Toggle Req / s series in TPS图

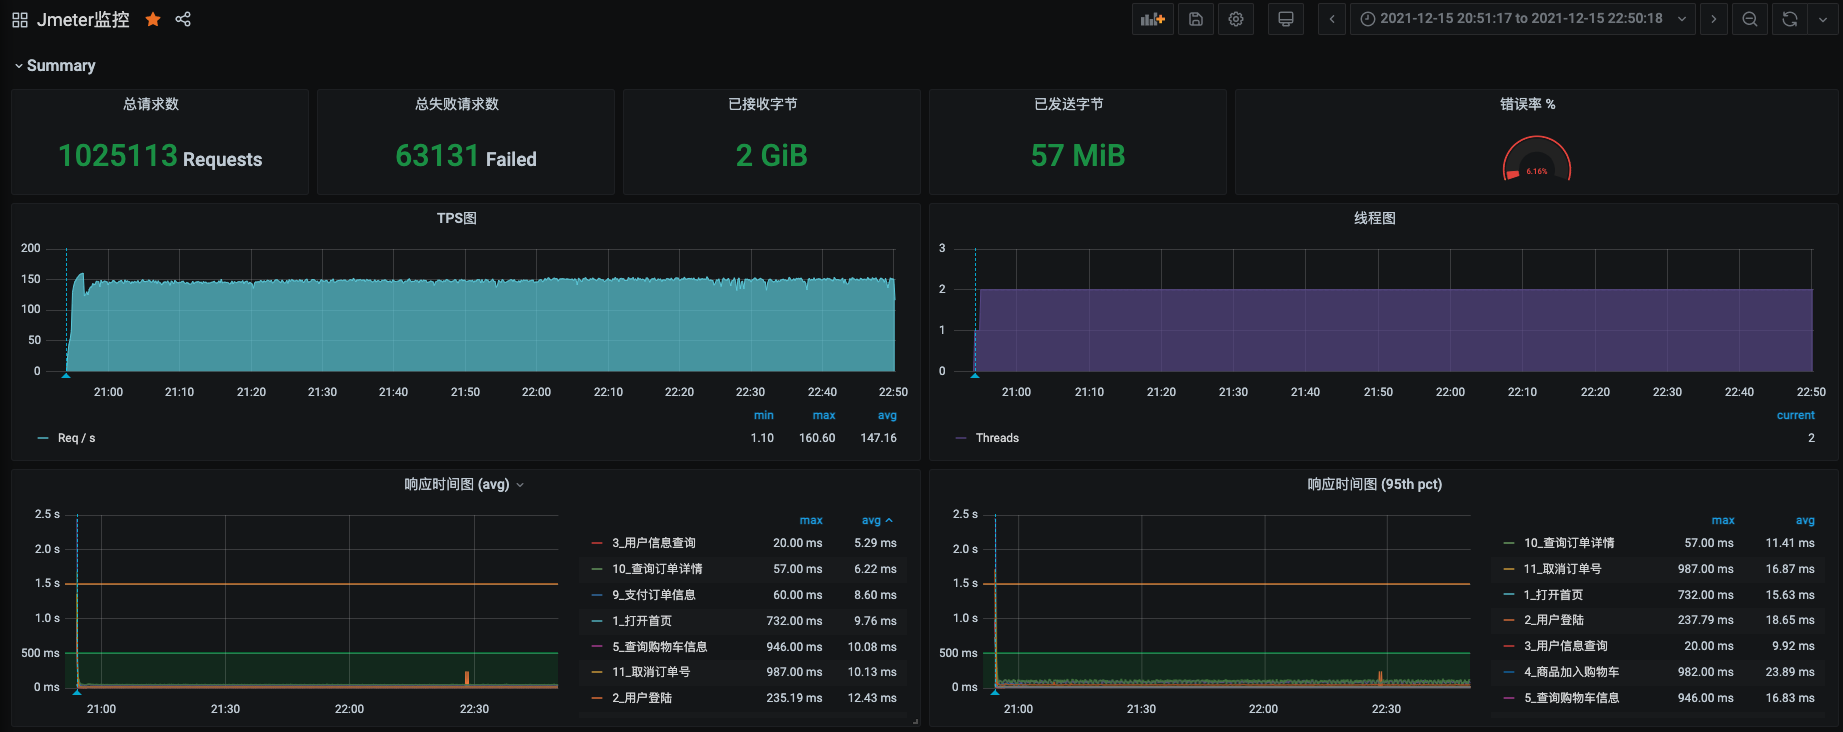tap(77, 438)
